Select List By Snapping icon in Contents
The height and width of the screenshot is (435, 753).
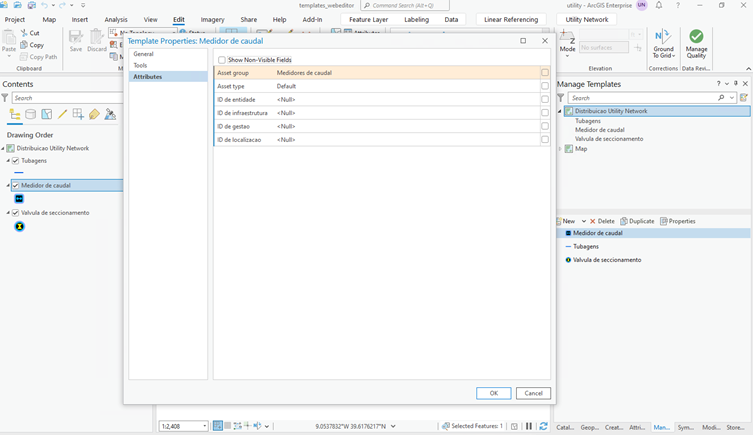[x=78, y=114]
